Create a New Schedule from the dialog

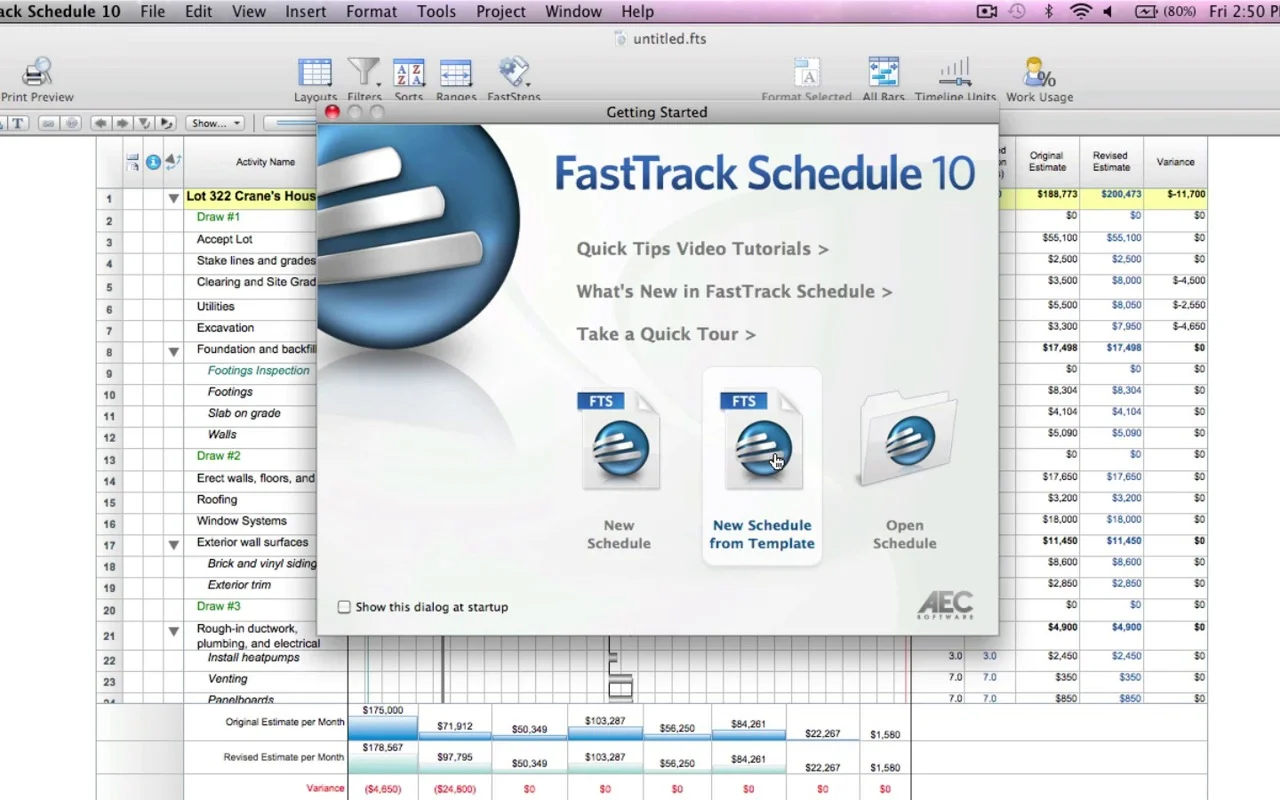point(619,470)
